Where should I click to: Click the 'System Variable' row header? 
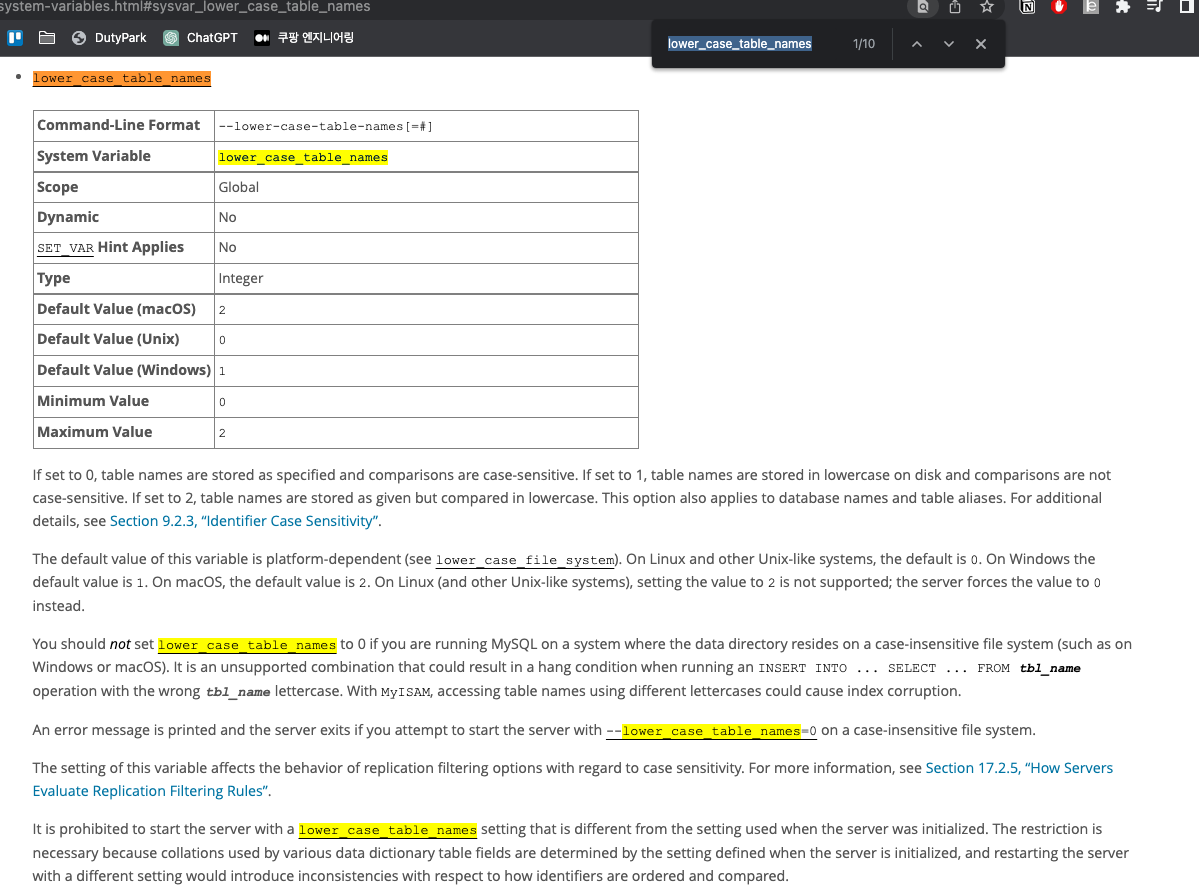(124, 157)
